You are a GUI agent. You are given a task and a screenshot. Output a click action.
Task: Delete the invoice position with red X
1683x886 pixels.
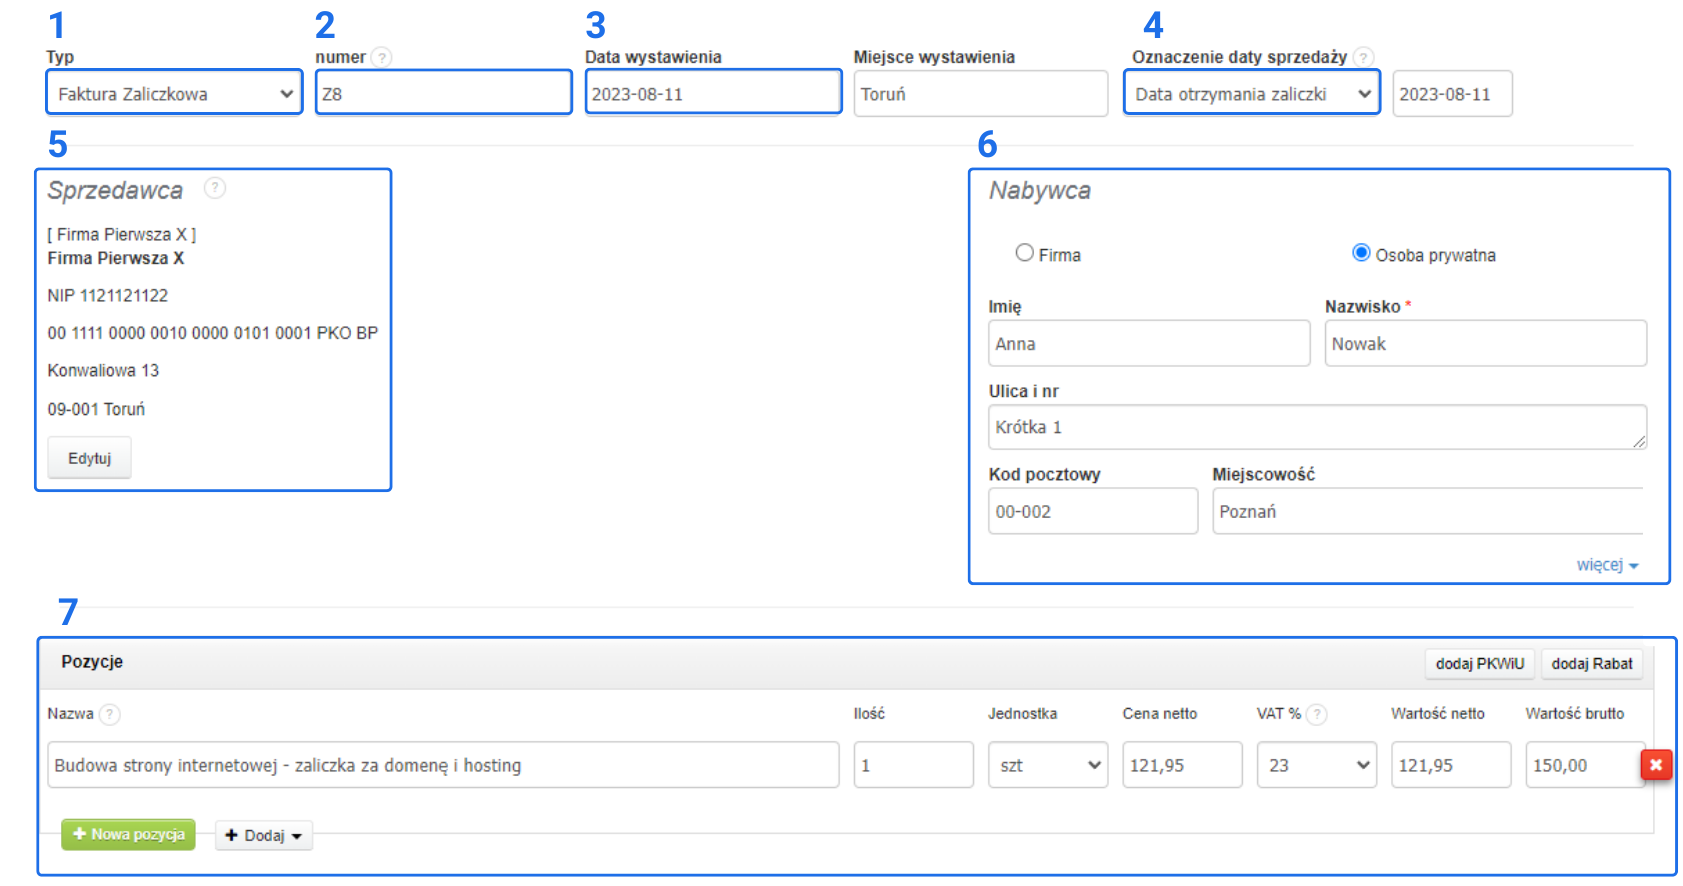1655,765
